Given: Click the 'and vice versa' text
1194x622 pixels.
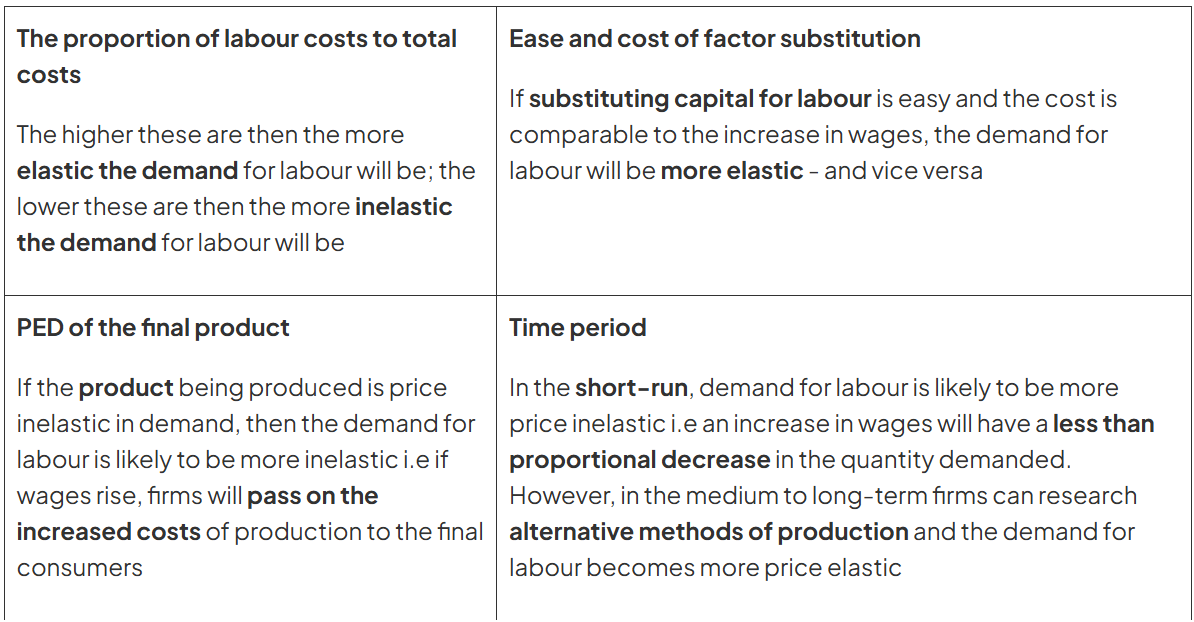Looking at the screenshot, I should tap(903, 171).
